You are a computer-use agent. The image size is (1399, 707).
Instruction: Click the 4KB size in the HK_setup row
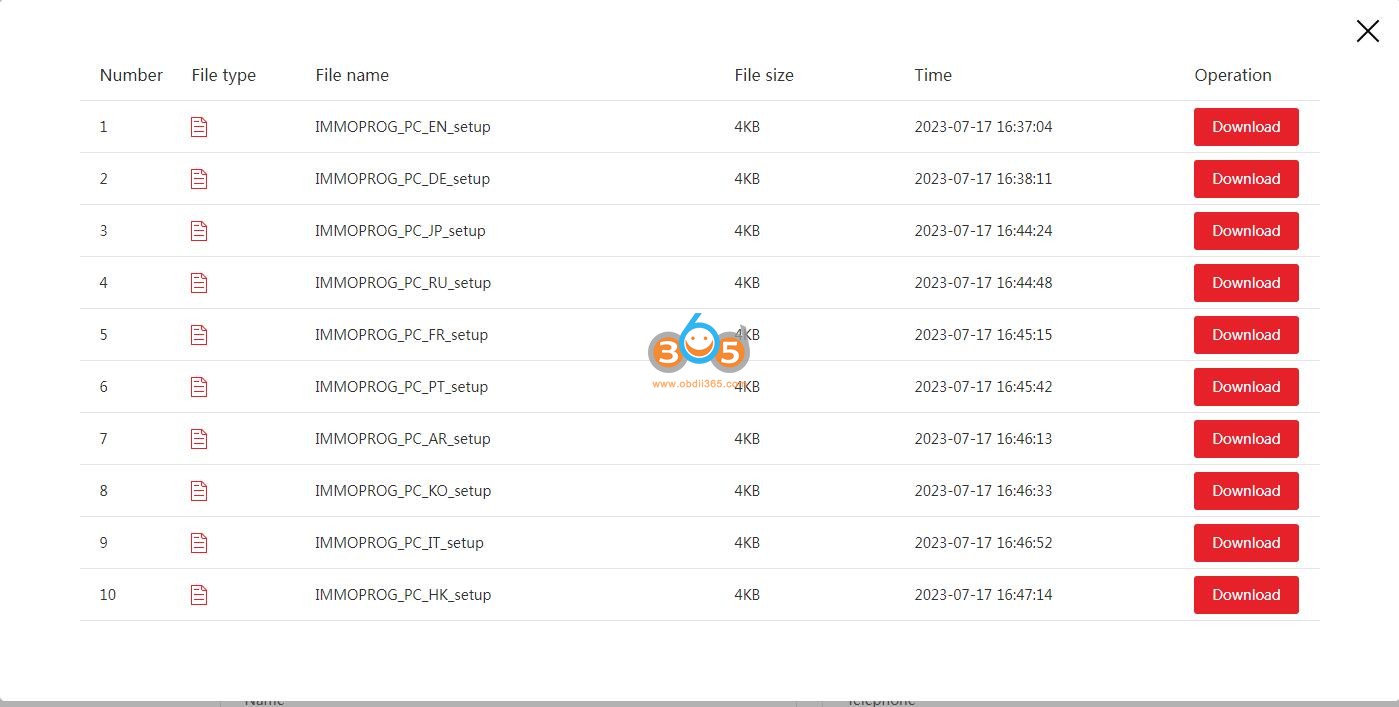coord(747,595)
